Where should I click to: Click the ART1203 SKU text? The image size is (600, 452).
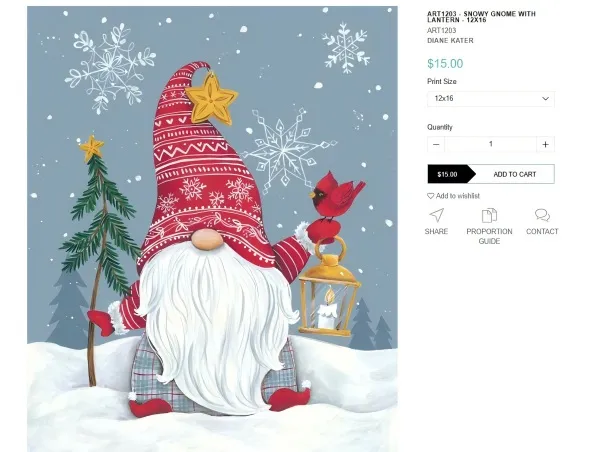[442, 31]
